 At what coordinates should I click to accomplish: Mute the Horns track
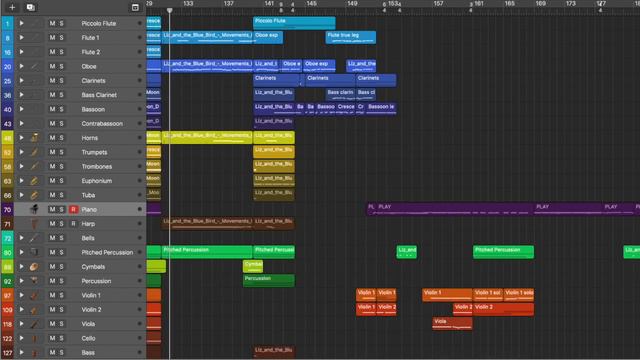pos(52,138)
